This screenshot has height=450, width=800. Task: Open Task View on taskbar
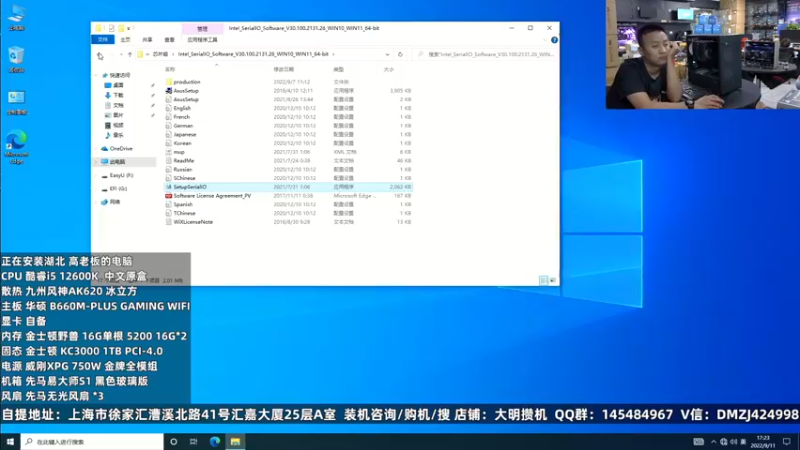(194, 442)
